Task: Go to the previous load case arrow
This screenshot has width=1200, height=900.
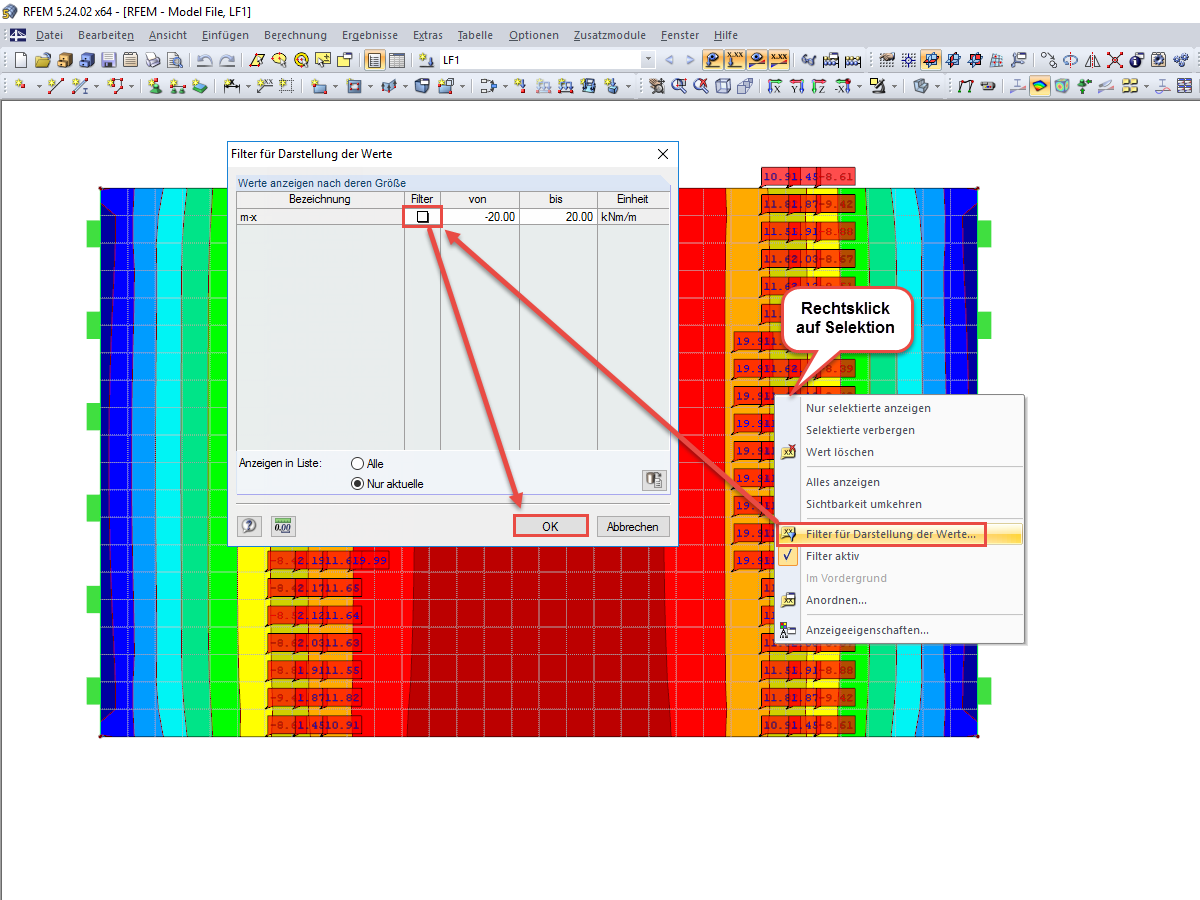Action: pos(670,60)
